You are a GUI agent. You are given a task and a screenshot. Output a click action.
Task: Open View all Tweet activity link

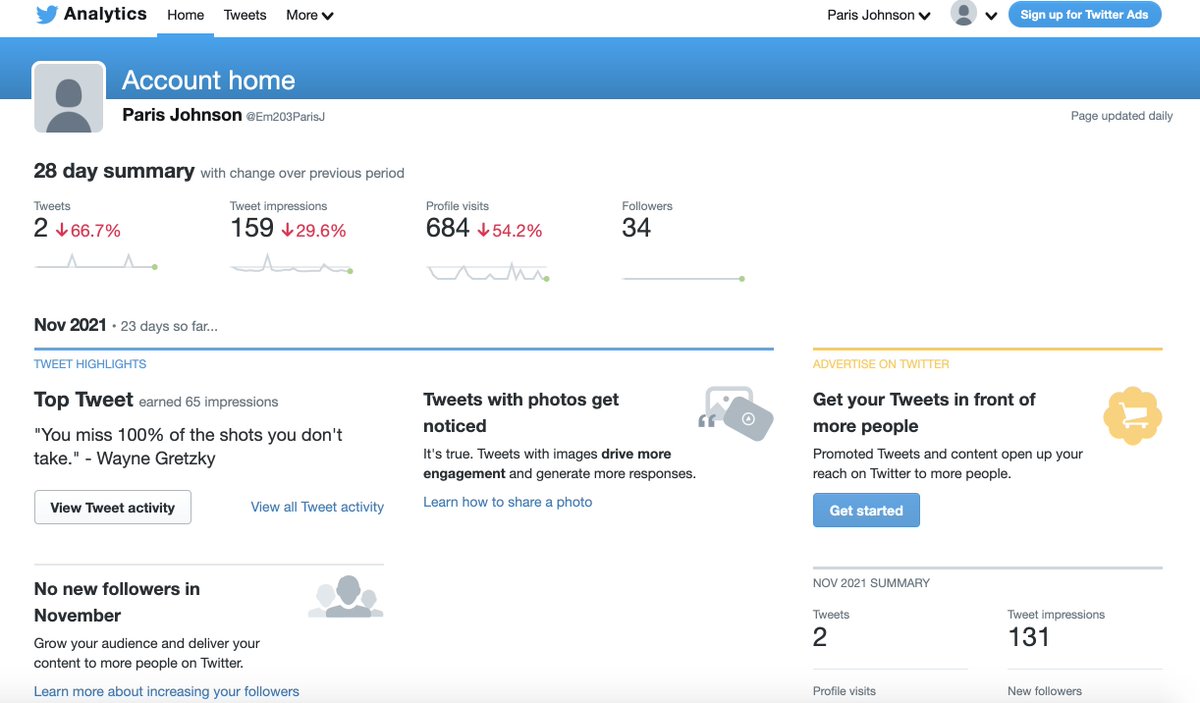317,507
